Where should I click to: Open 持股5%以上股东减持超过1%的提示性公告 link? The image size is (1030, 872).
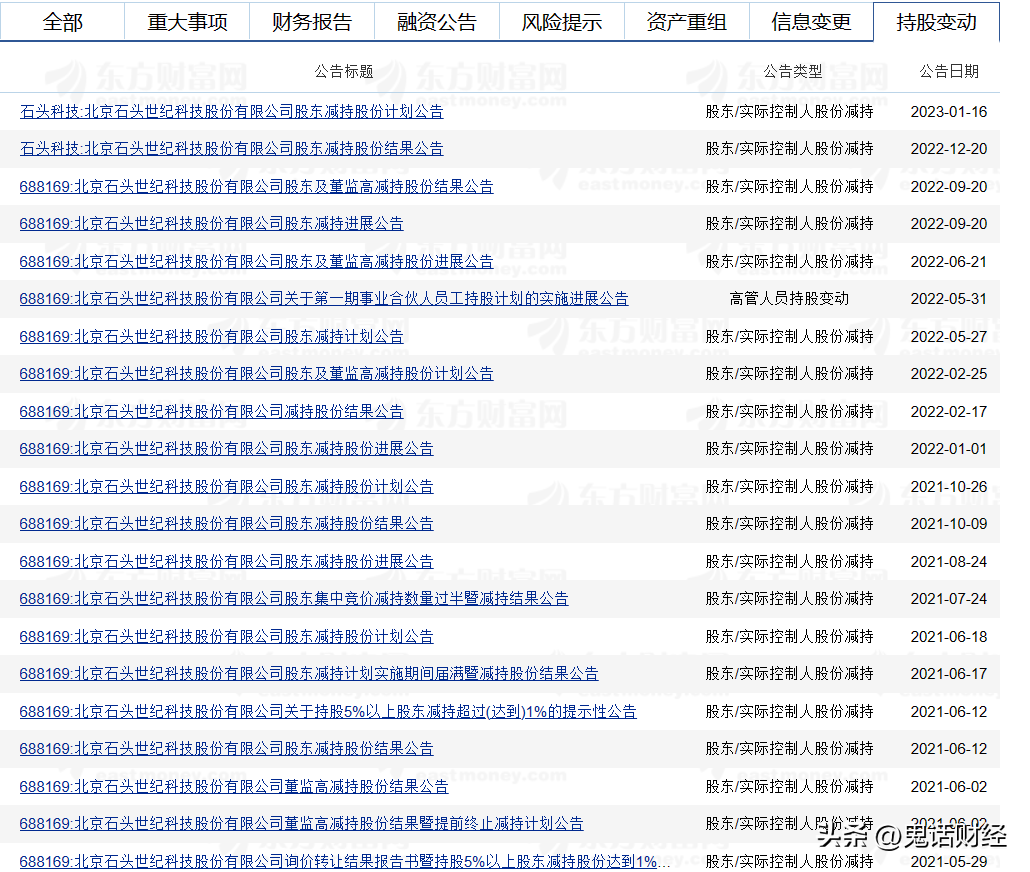click(x=328, y=711)
